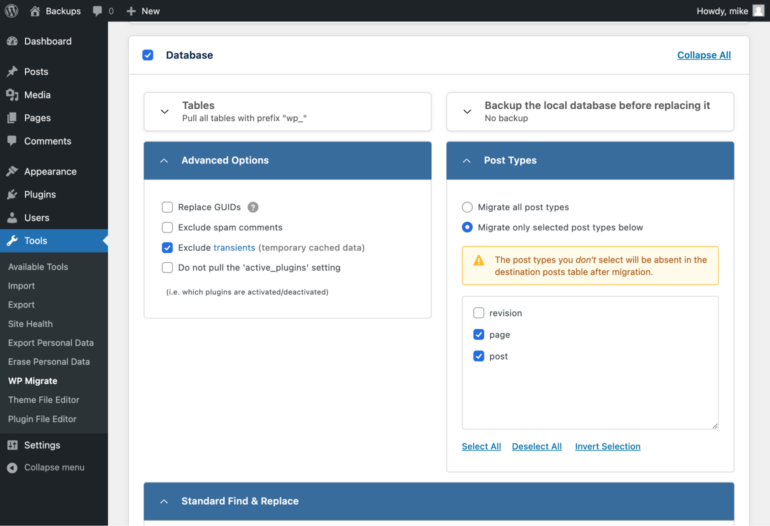Click the Users person icon
The height and width of the screenshot is (526, 770).
coord(12,218)
